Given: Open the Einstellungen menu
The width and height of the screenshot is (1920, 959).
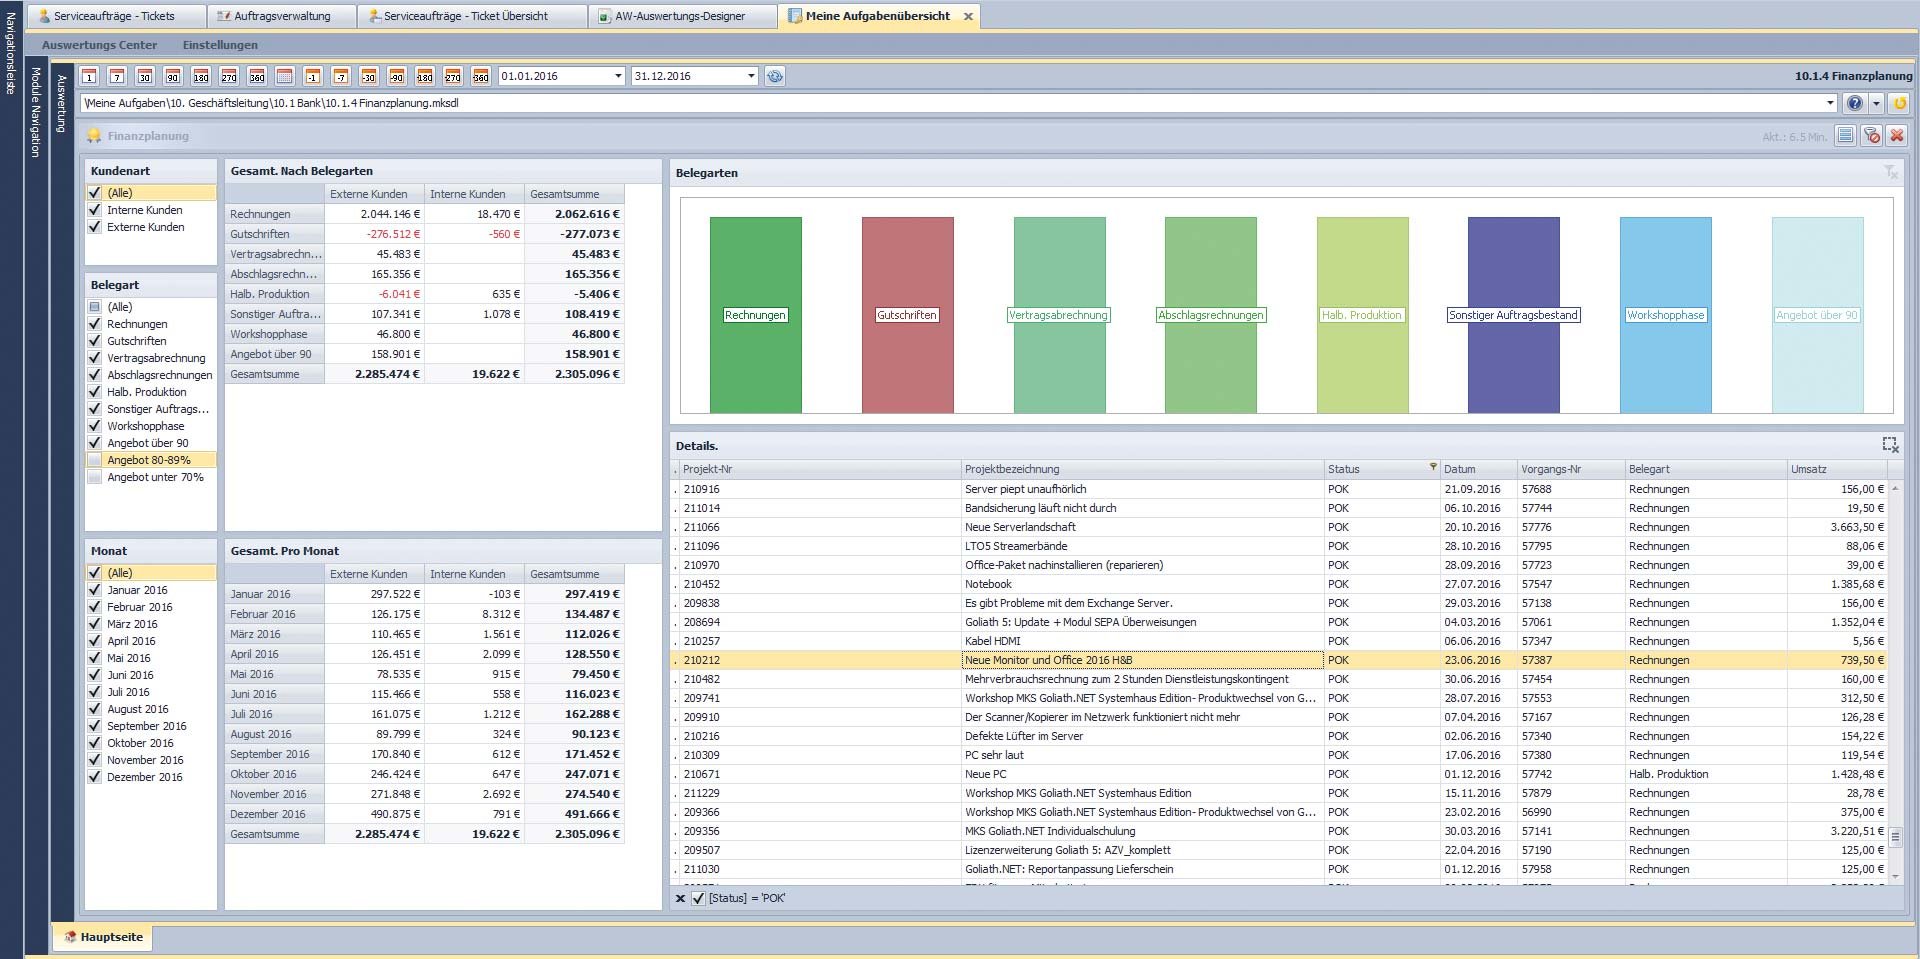Looking at the screenshot, I should pos(220,45).
